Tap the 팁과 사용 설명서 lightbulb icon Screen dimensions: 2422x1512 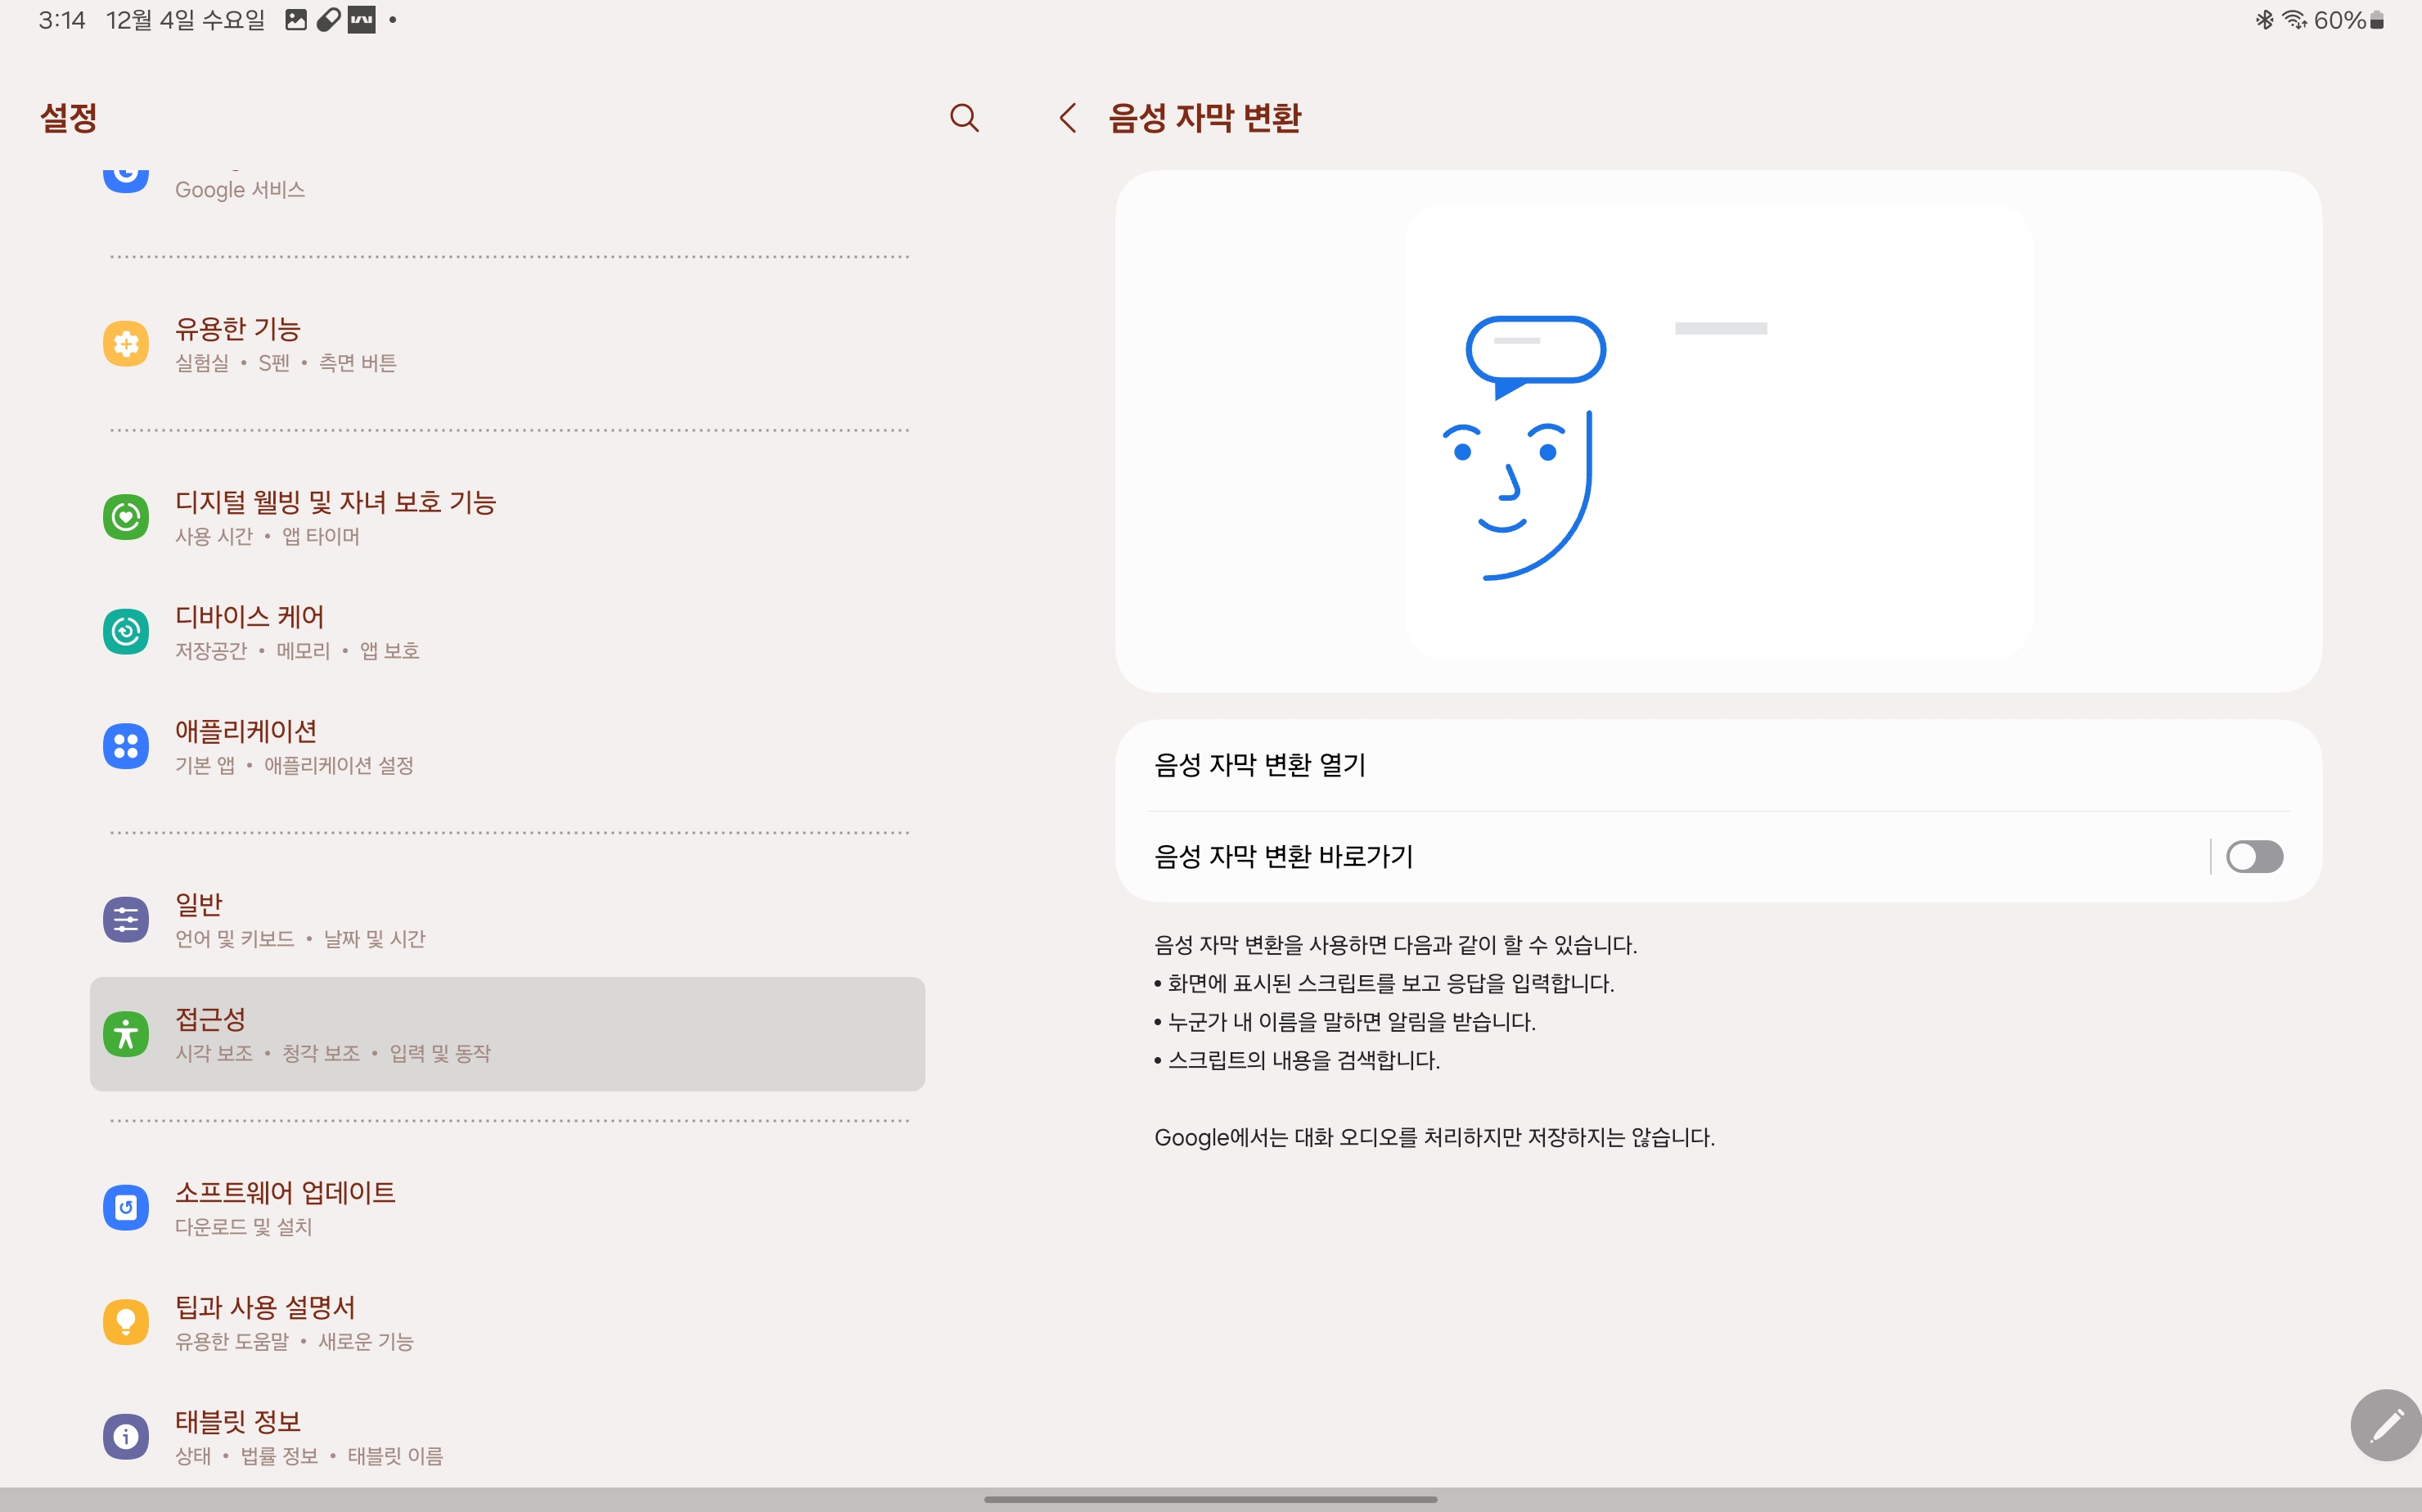click(x=126, y=1322)
